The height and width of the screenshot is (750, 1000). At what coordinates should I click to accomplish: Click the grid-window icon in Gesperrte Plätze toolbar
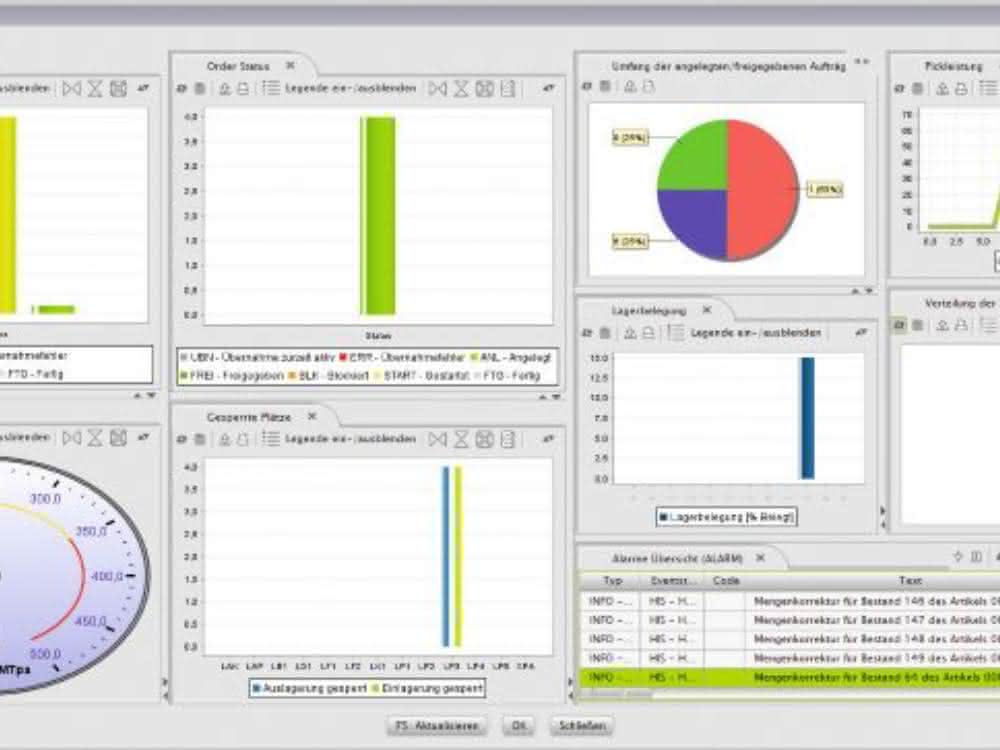[x=485, y=439]
